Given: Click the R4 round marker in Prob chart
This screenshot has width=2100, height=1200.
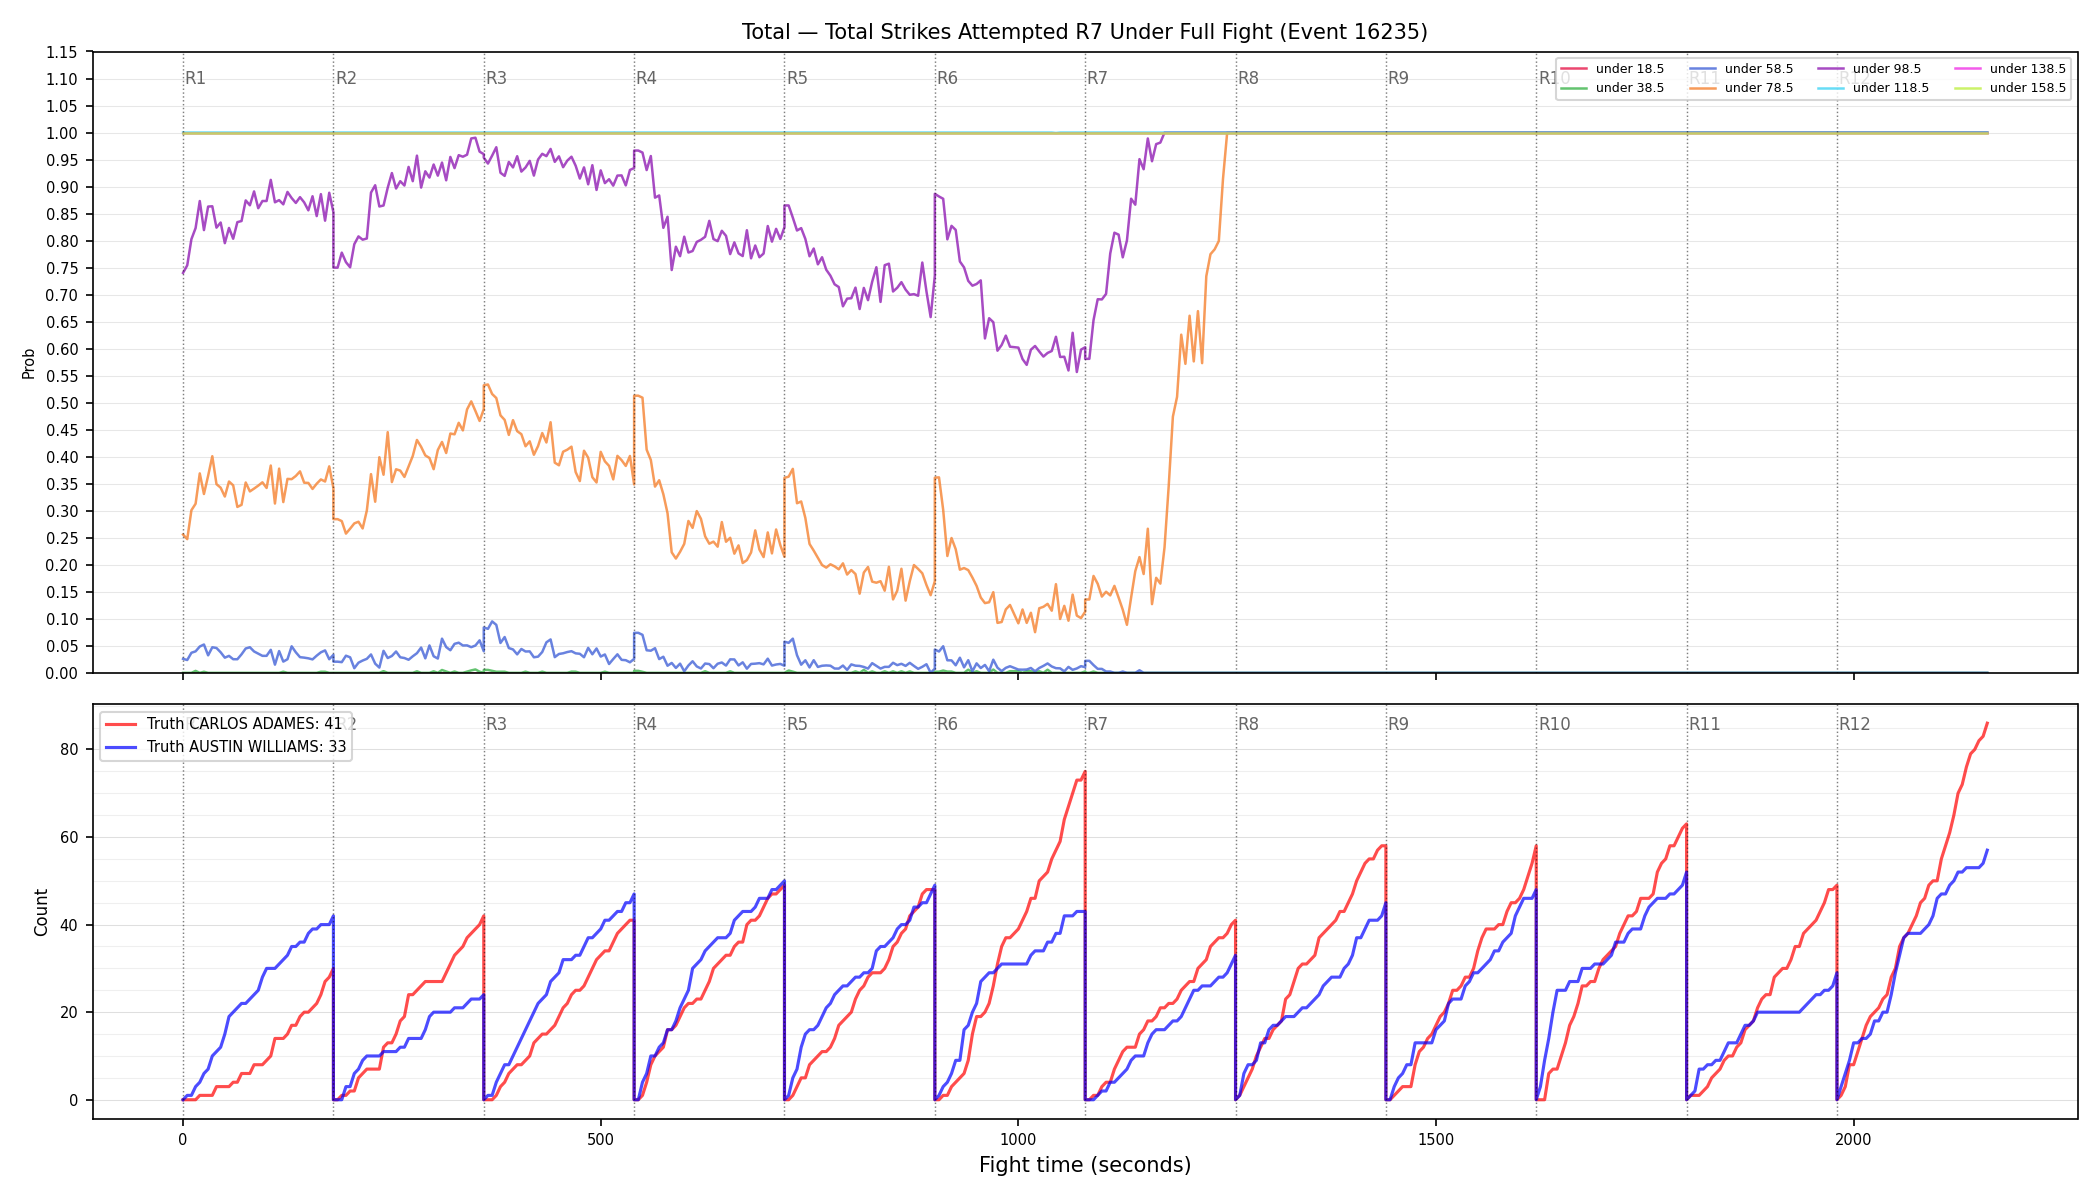Looking at the screenshot, I should (x=646, y=78).
